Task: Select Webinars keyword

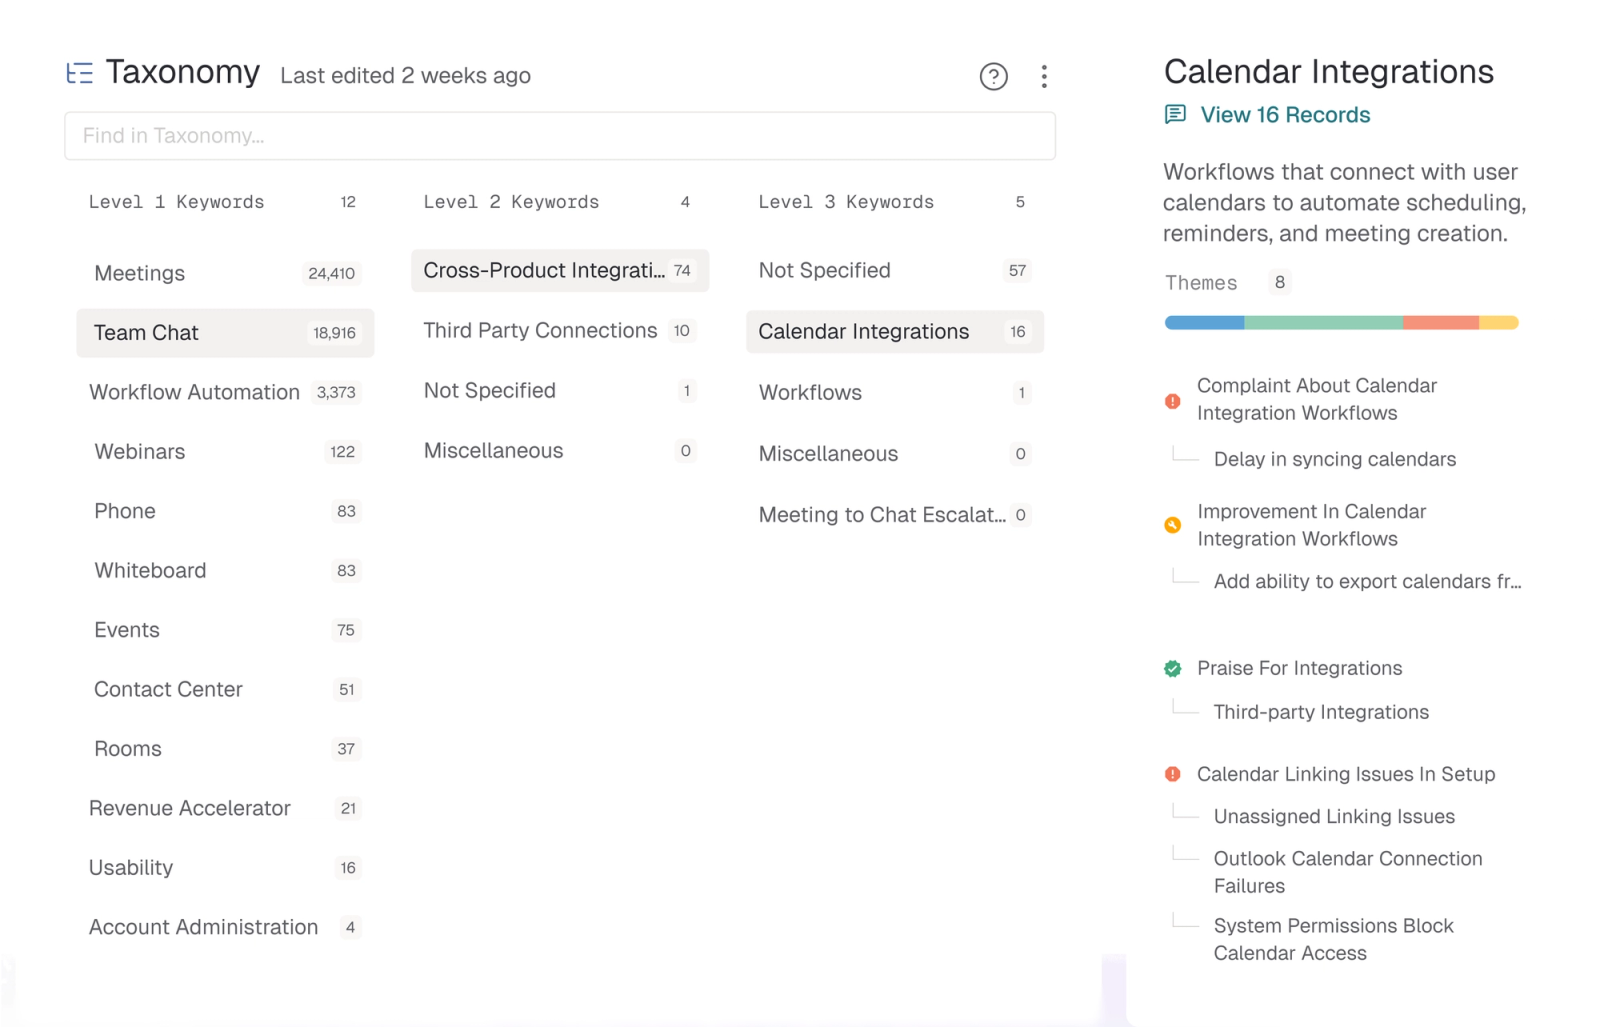Action: pos(225,452)
